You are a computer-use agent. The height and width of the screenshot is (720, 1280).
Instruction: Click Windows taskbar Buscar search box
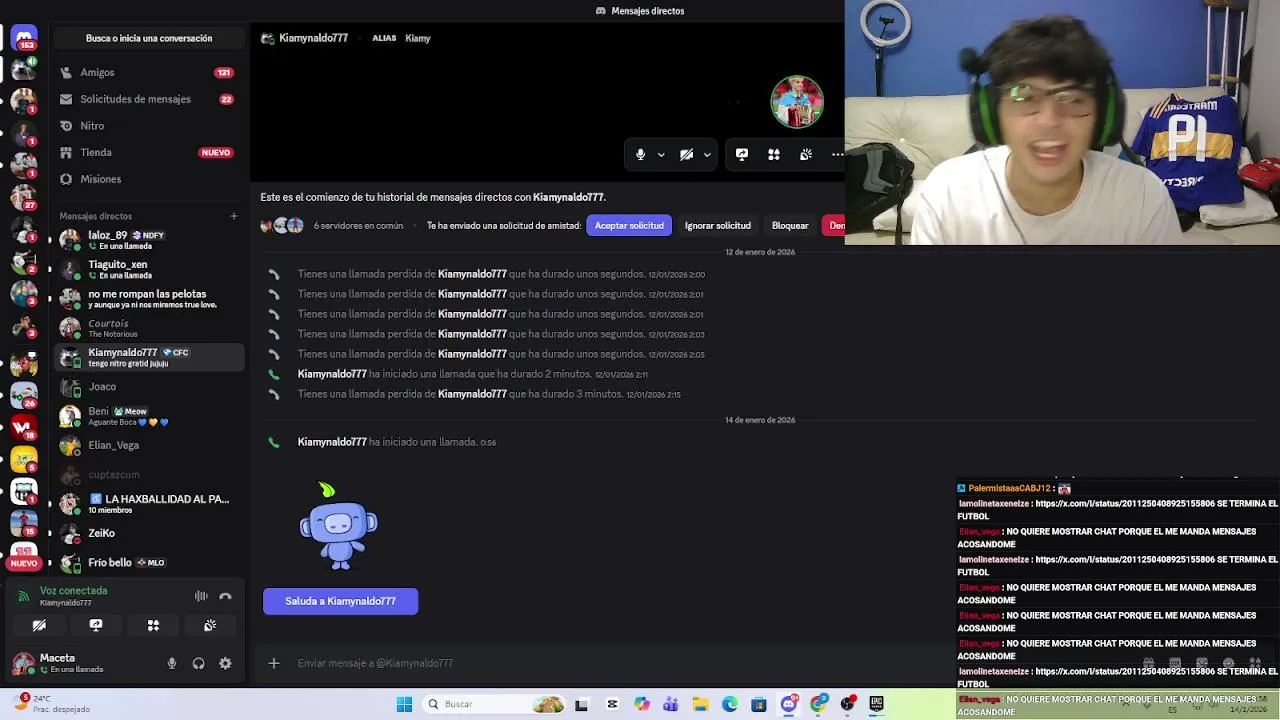coord(492,704)
